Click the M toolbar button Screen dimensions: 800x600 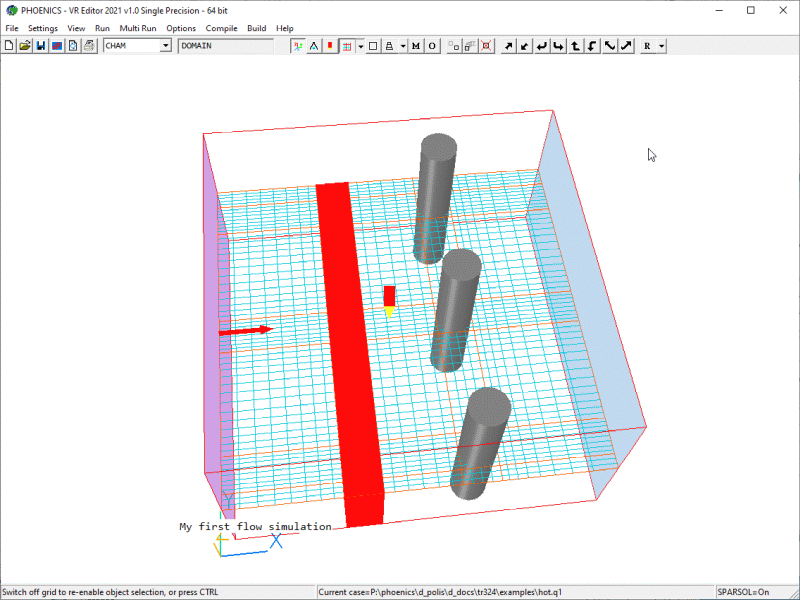(416, 46)
